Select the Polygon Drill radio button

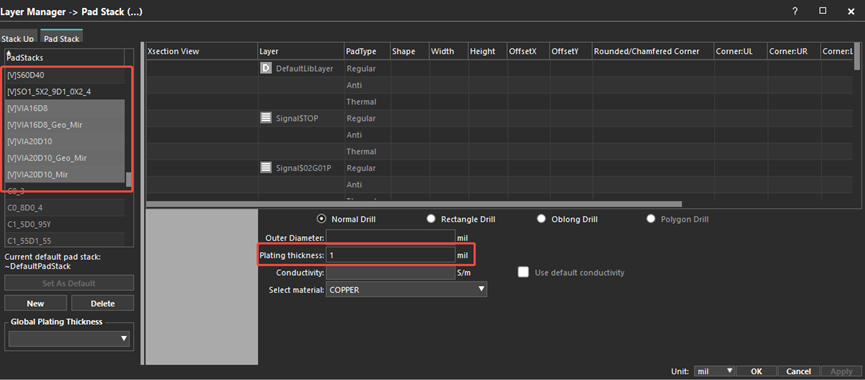click(x=651, y=219)
